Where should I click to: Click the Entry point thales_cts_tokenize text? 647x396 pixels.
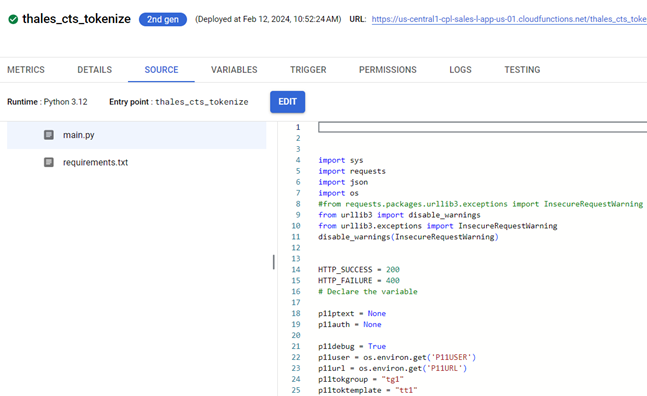(179, 102)
